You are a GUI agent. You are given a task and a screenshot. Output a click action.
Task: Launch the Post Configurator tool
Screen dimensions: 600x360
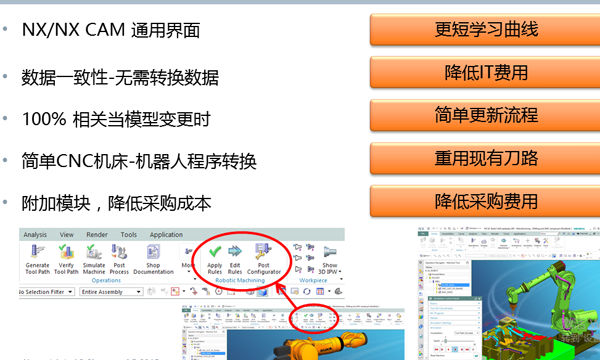pyautogui.click(x=264, y=259)
